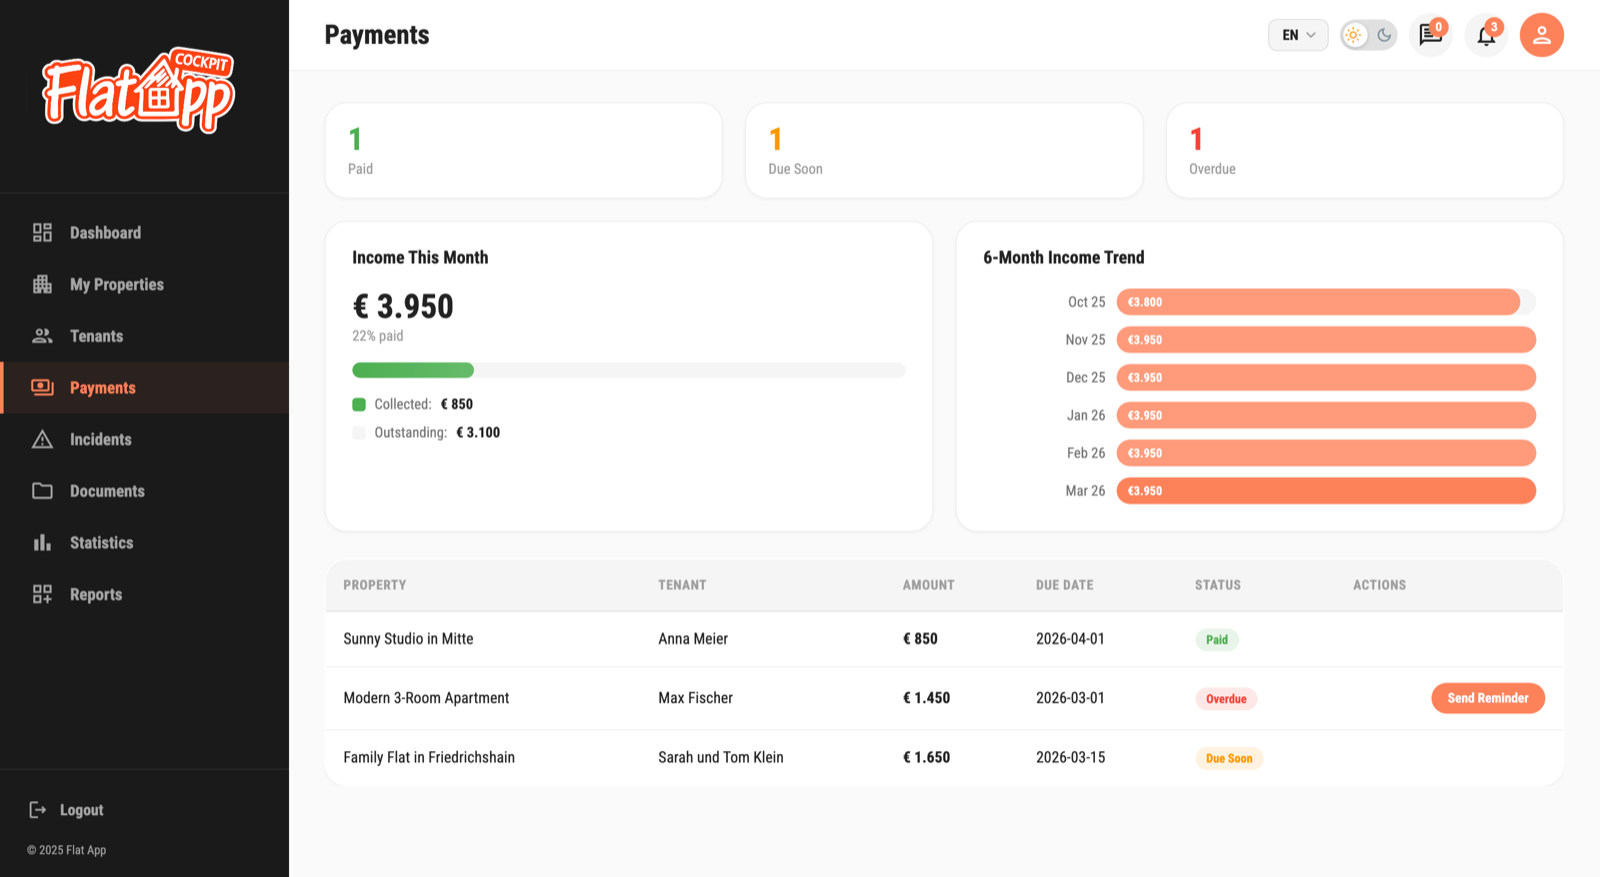
Task: Click the Oct 25 income trend bar
Action: click(x=1318, y=302)
